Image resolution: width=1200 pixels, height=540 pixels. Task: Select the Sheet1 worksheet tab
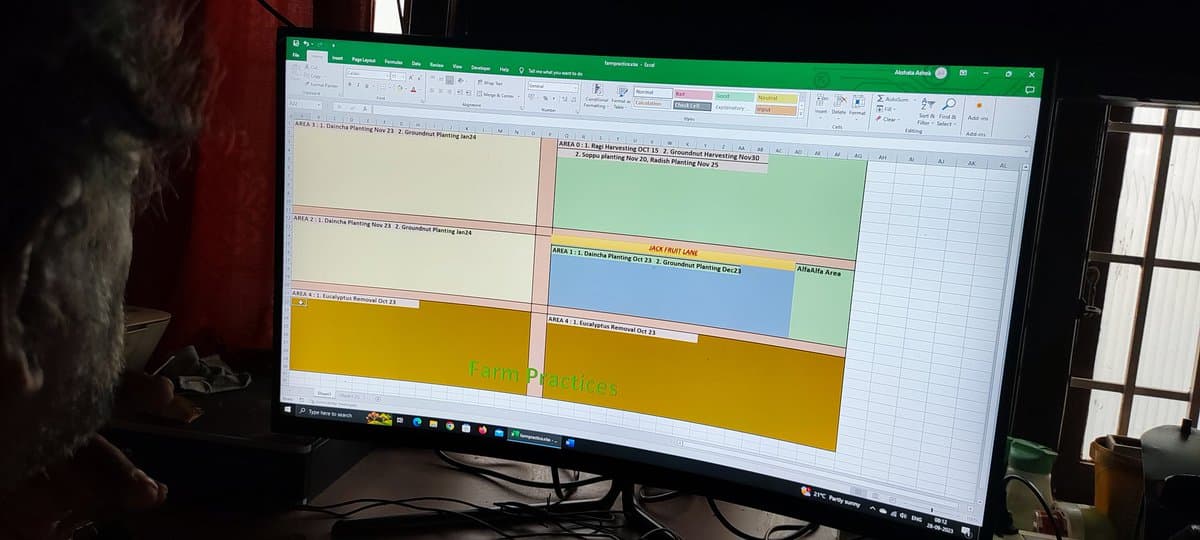(323, 393)
